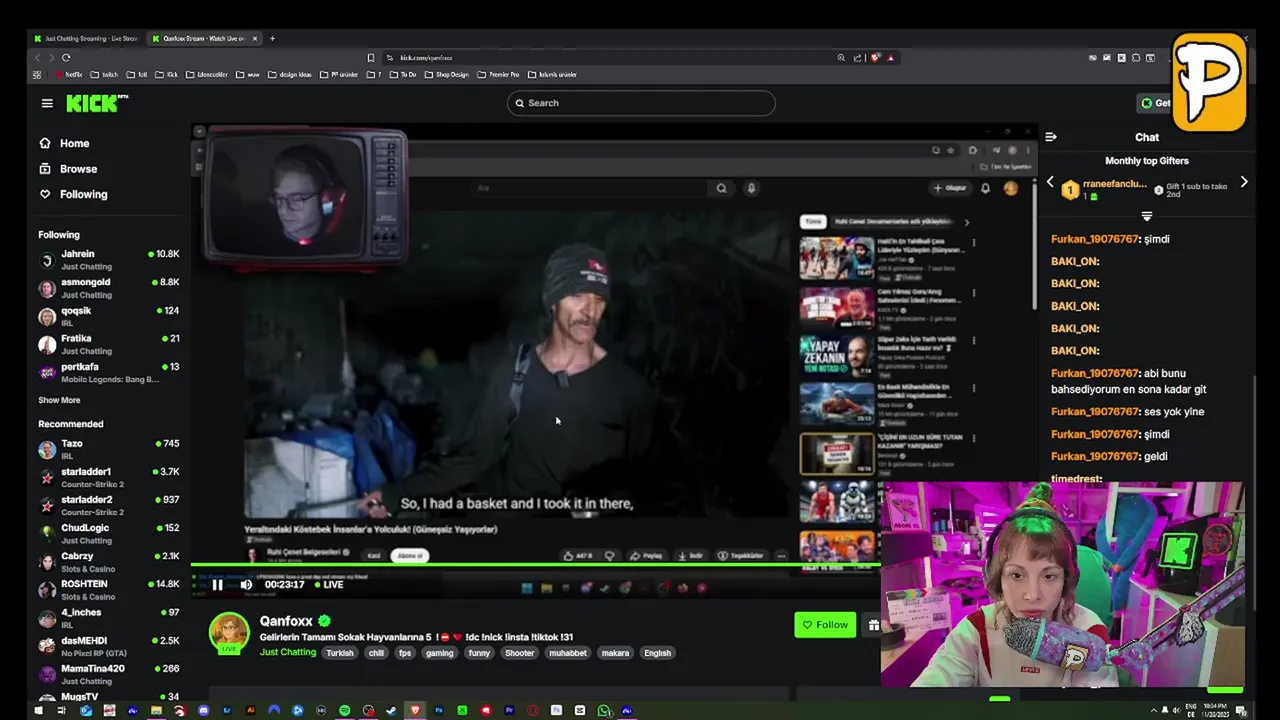Close the Qanfoxx Stream tab

[x=255, y=38]
